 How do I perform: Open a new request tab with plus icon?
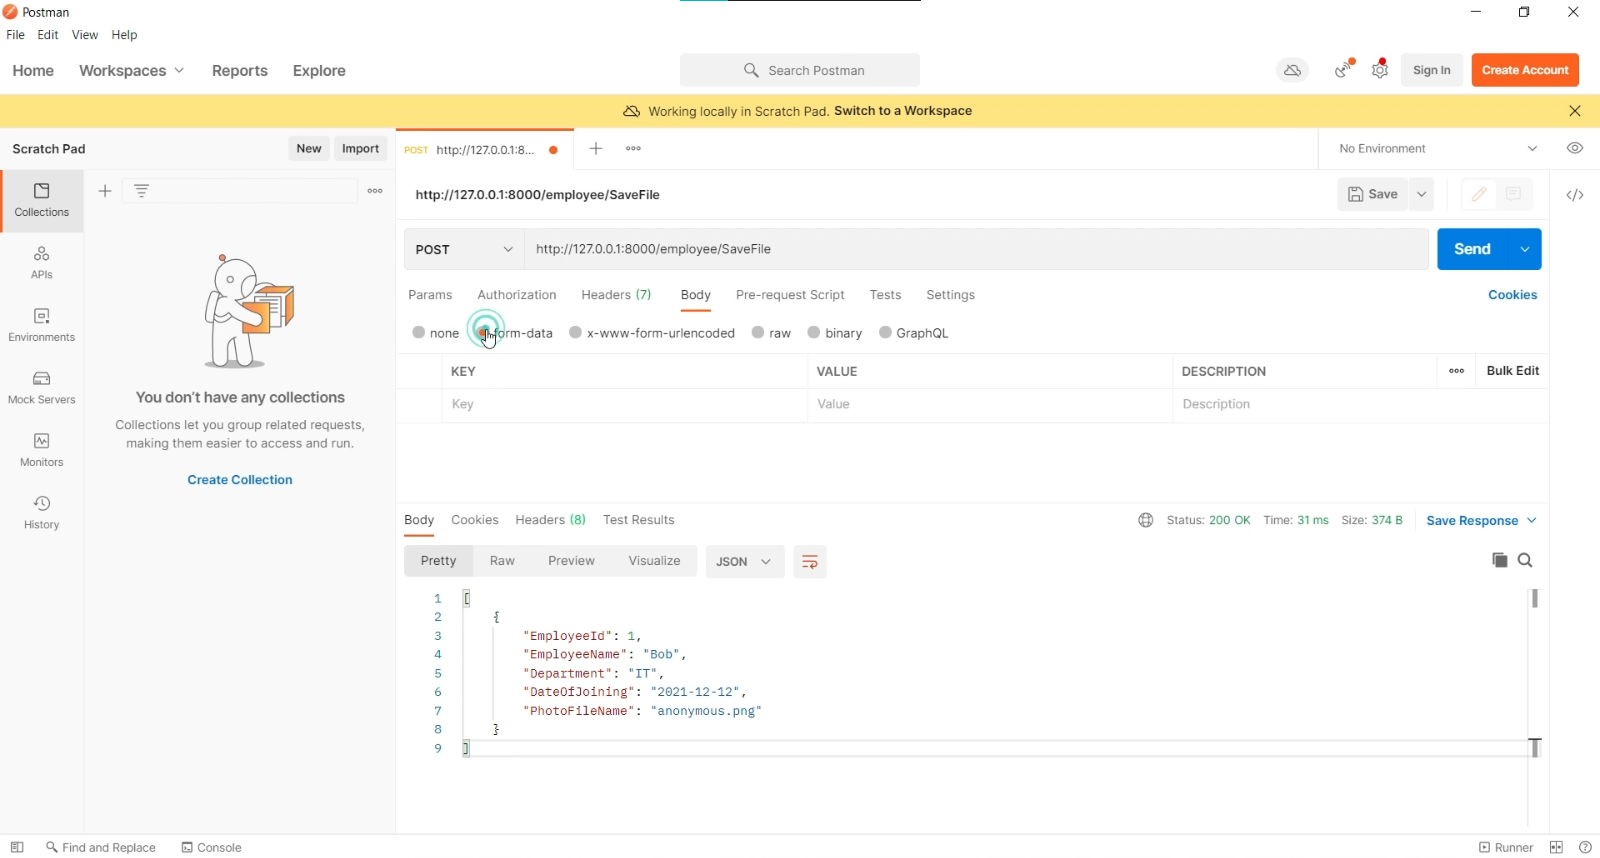tap(596, 149)
